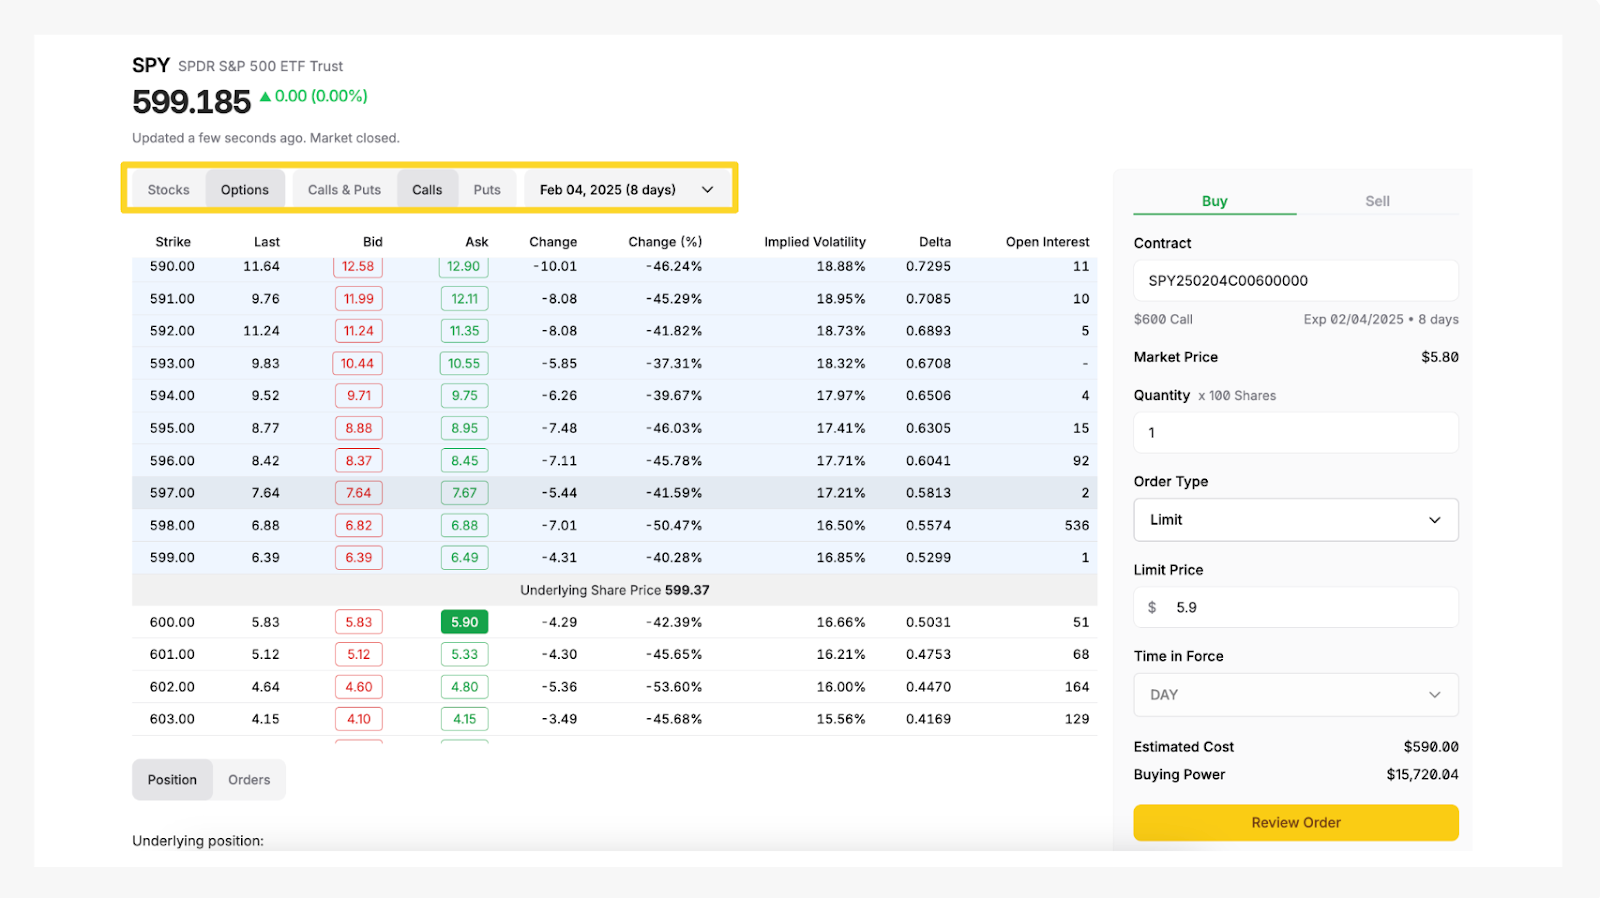Click the 11.35 ask for strike 592.00

point(464,331)
